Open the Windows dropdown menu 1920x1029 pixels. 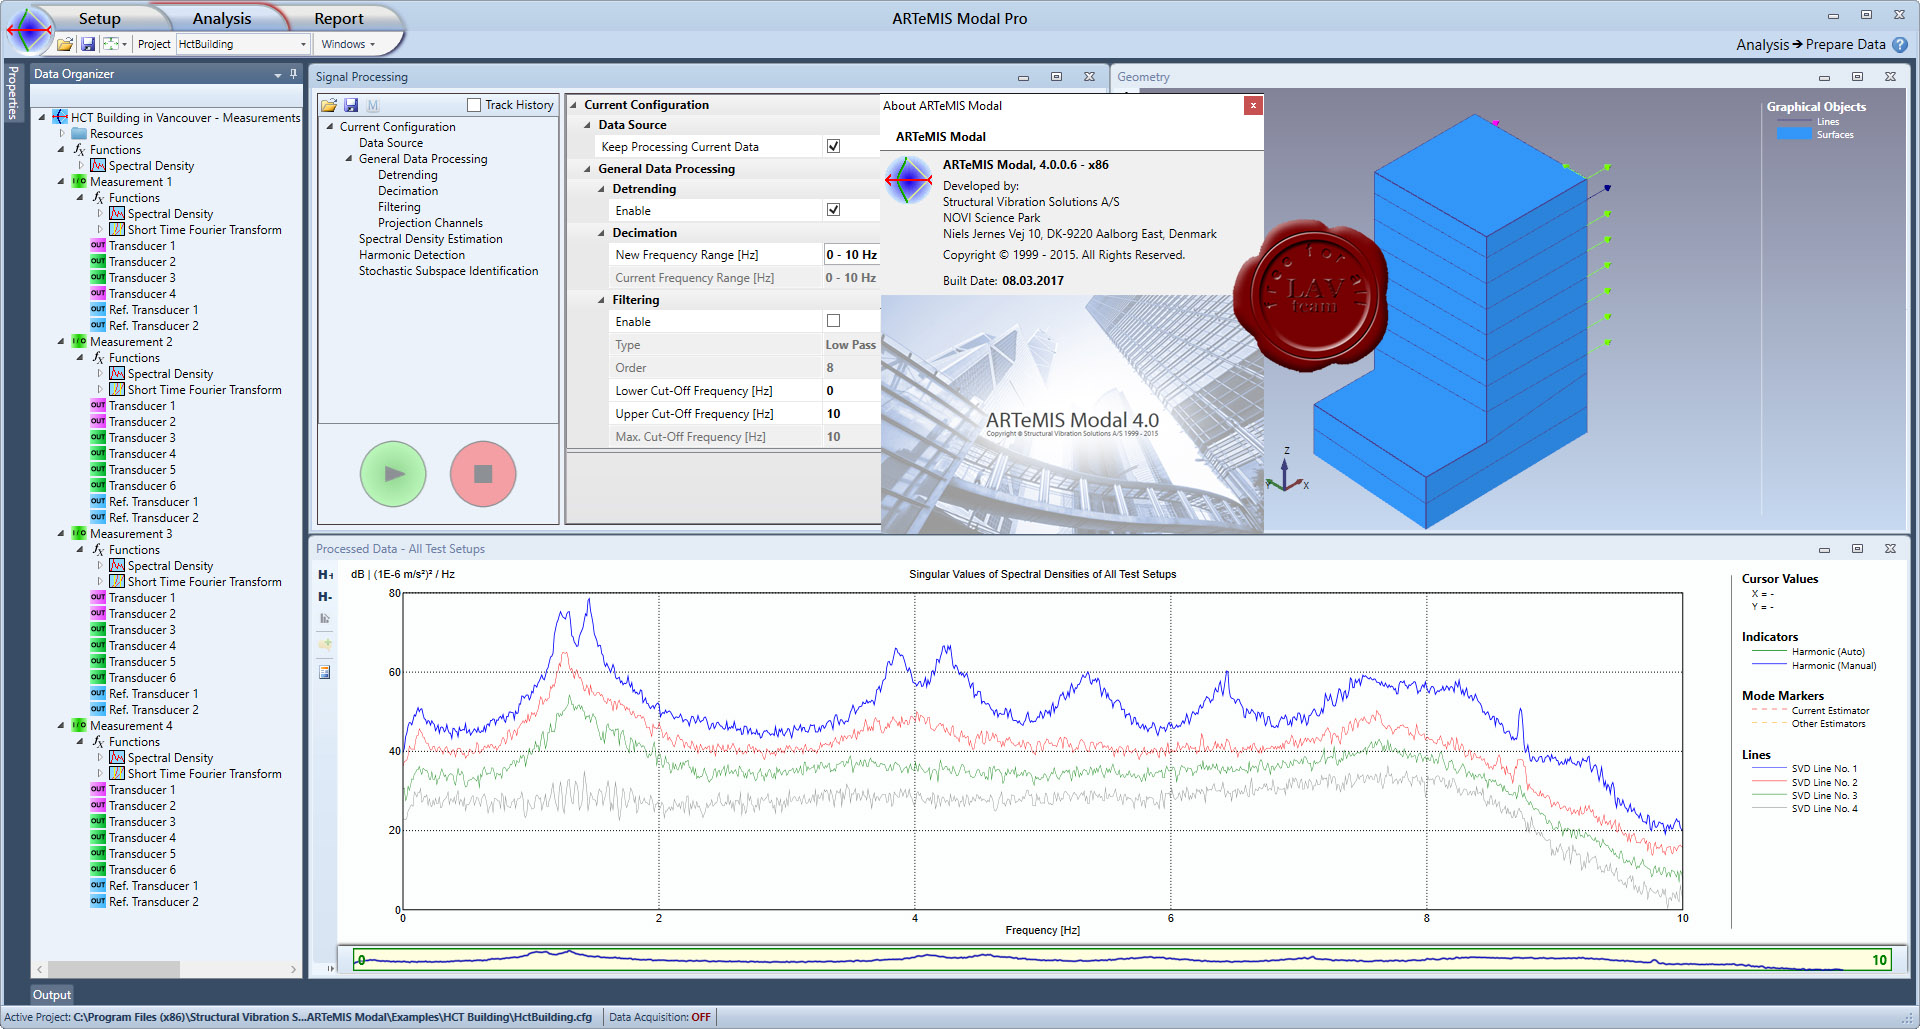tap(348, 44)
